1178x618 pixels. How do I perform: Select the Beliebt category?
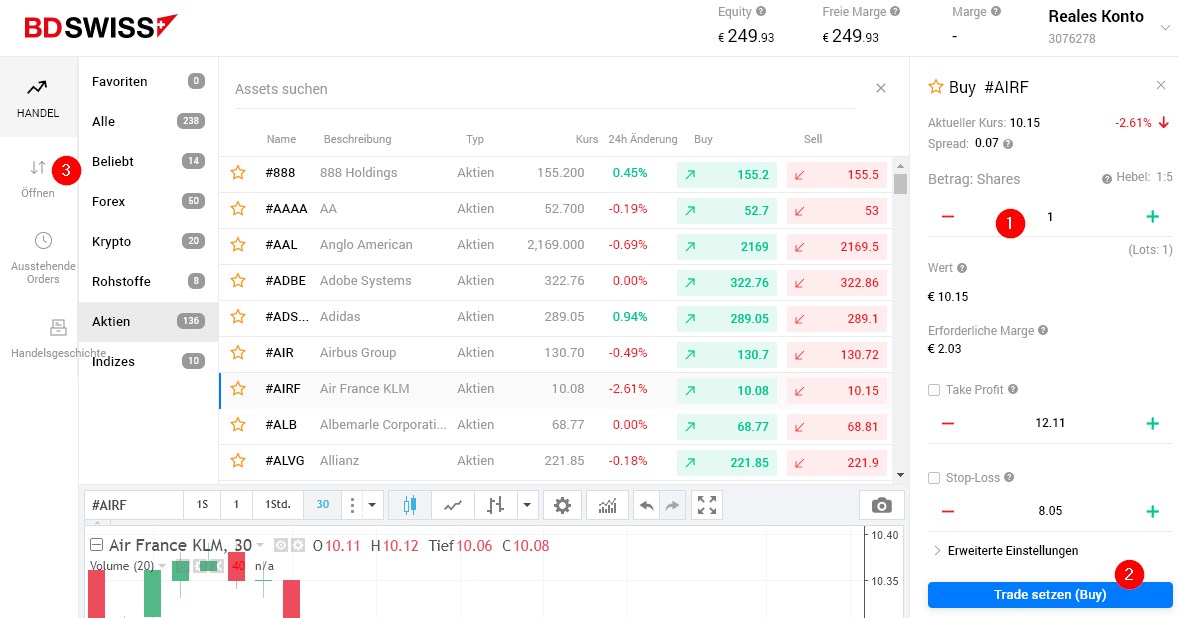(148, 161)
